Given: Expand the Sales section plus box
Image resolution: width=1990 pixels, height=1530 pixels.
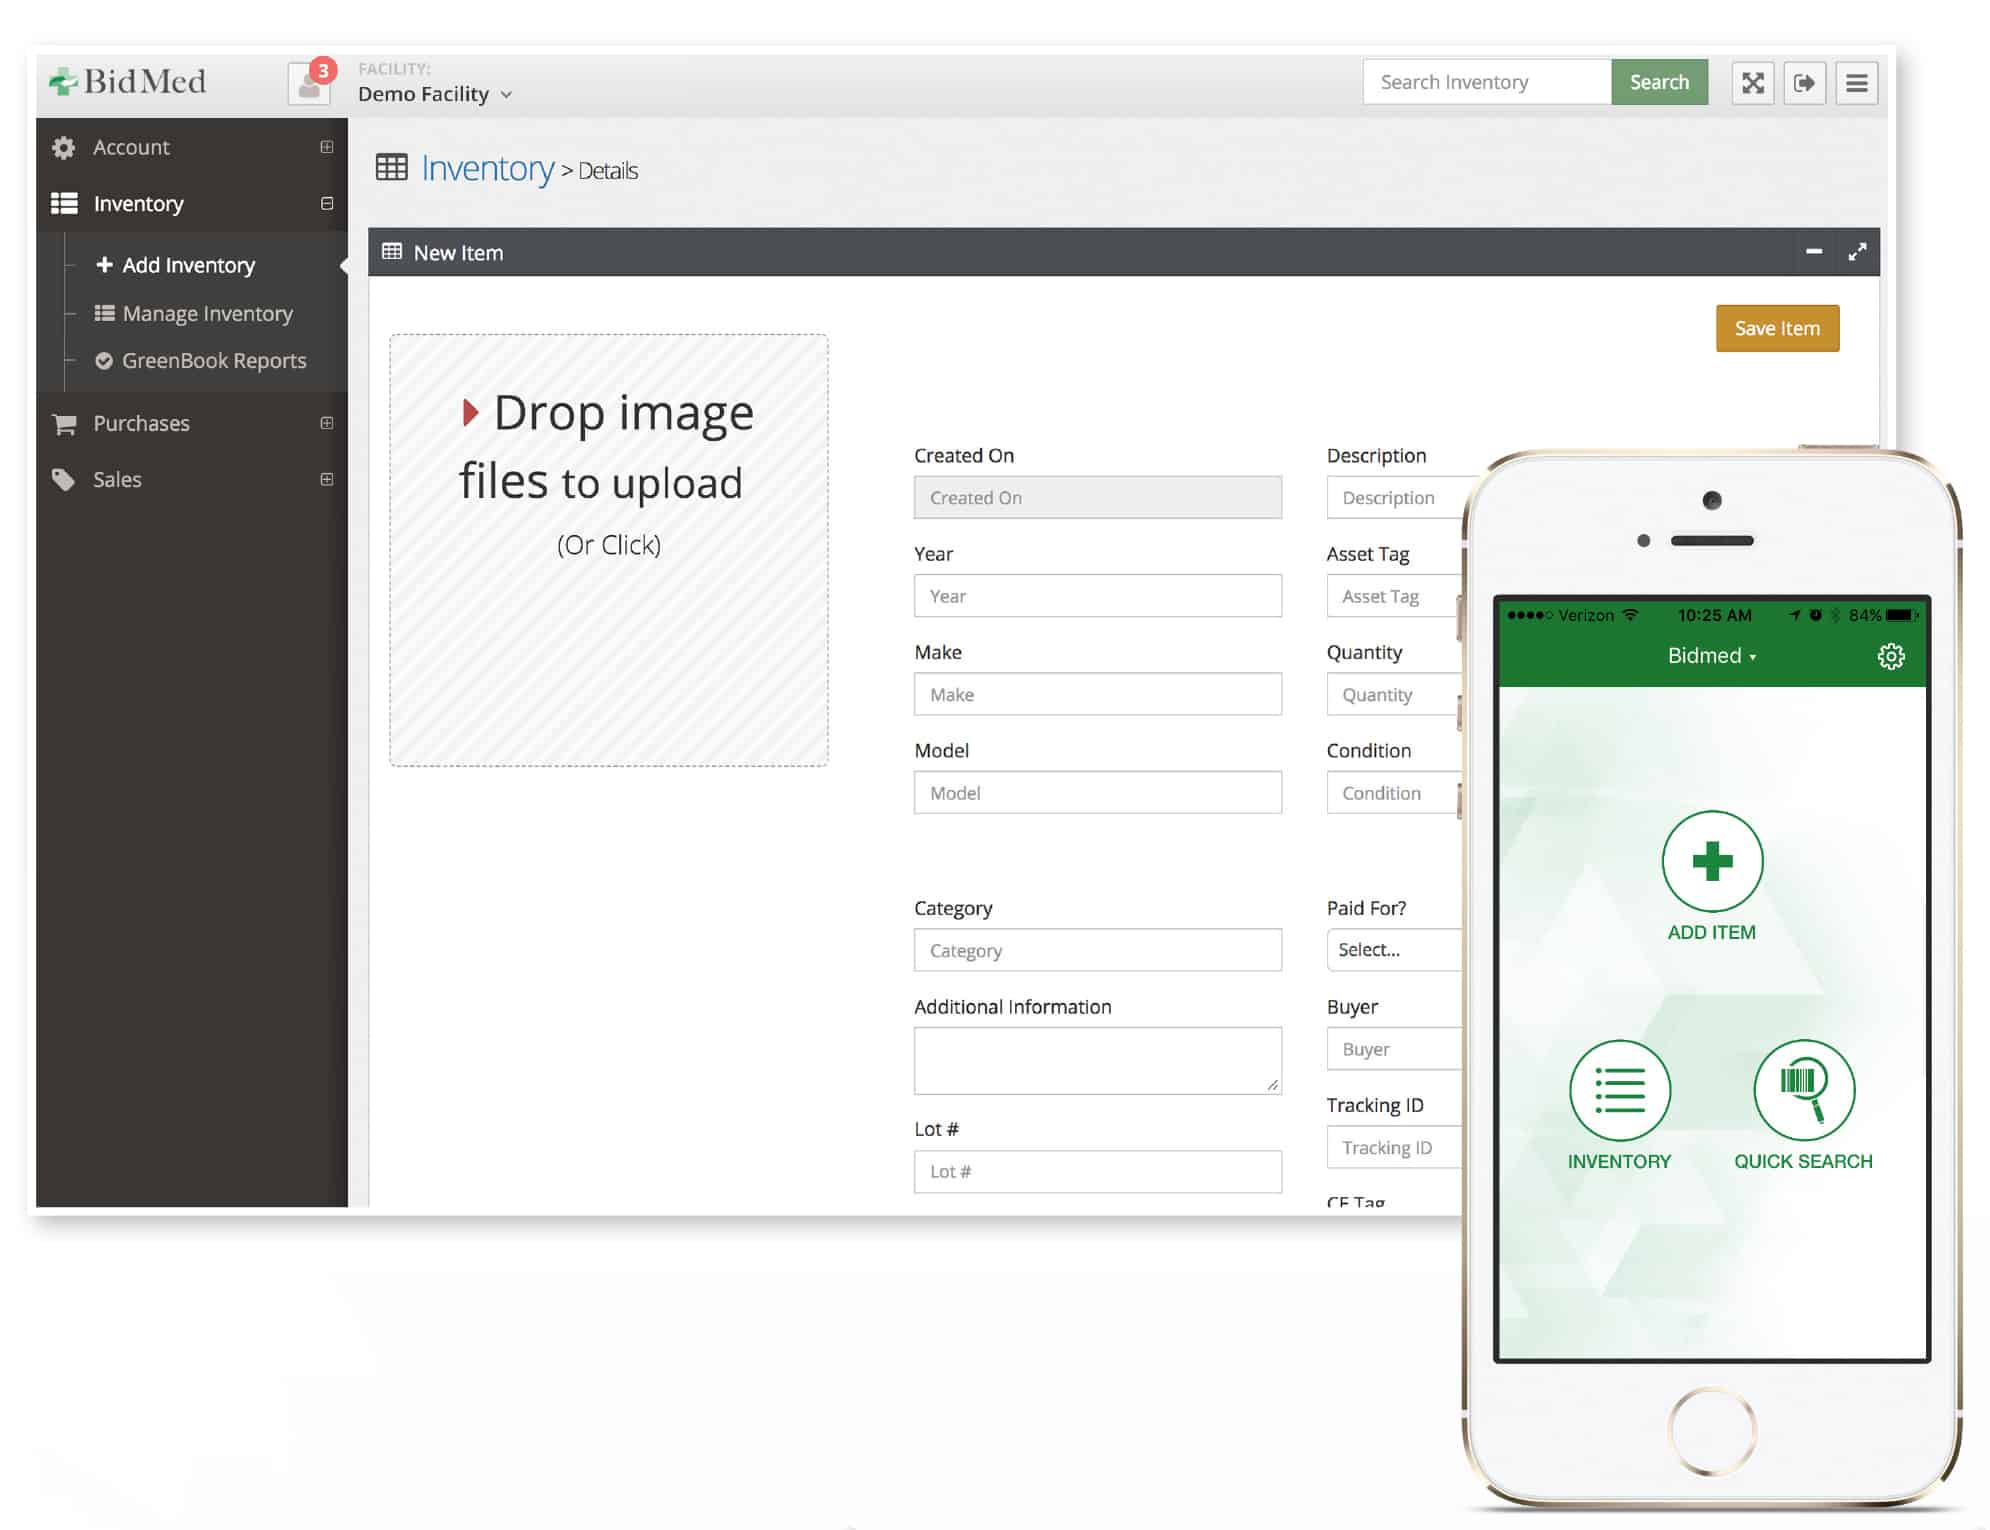Looking at the screenshot, I should (x=327, y=479).
